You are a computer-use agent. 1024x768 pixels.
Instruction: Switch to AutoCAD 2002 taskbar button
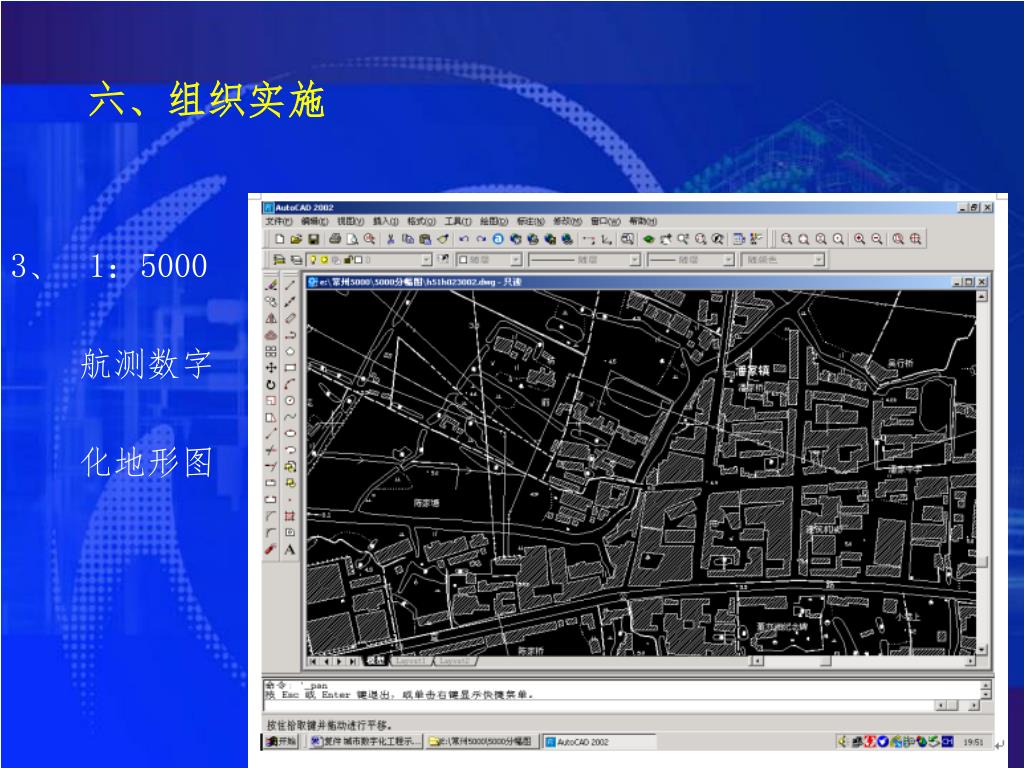click(x=599, y=742)
